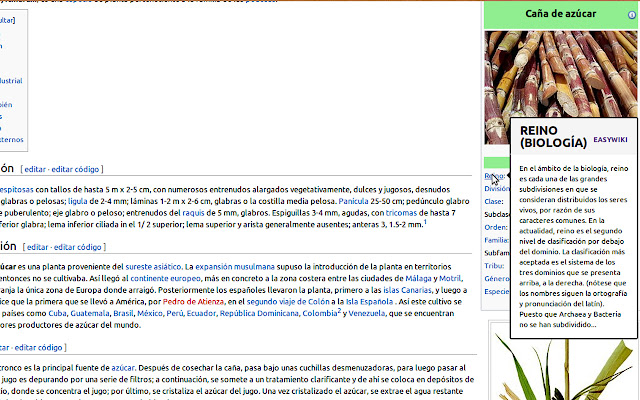Follow the tricomas link
Viewport: 640px width, 400px height.
401,213
